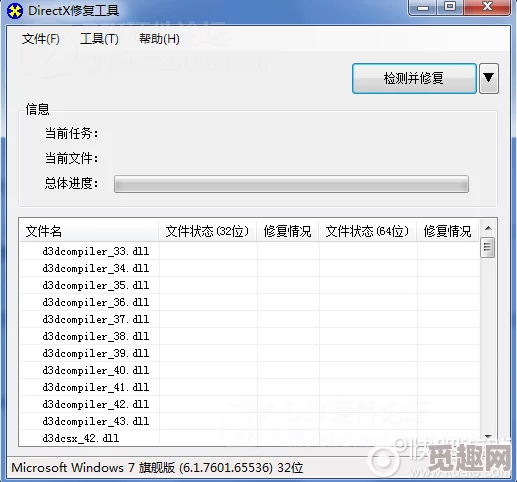Select d3dcompiler_34.dll row

[249, 268]
